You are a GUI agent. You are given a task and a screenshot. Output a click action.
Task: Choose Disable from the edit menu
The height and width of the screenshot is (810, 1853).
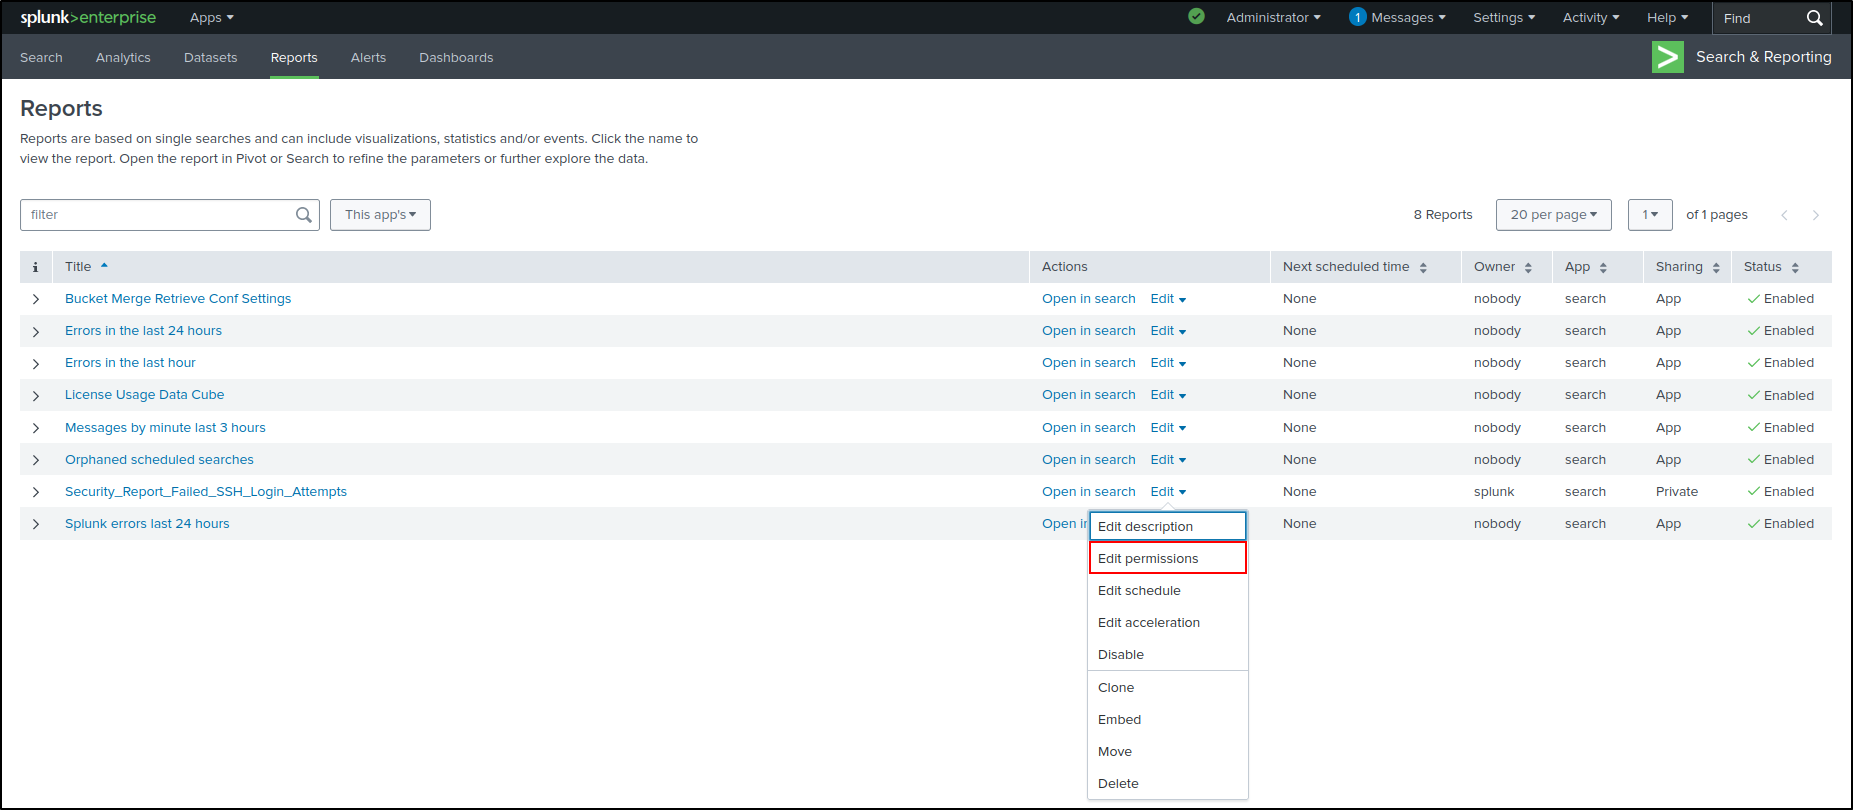click(1168, 655)
